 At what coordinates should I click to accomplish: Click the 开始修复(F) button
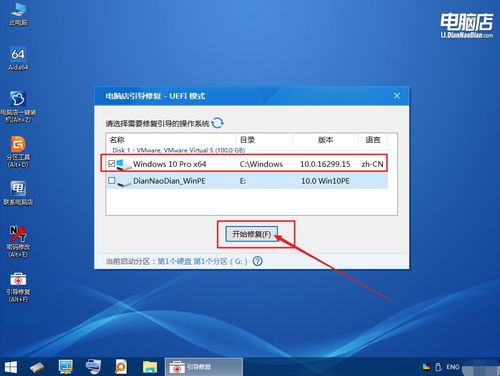(x=252, y=234)
